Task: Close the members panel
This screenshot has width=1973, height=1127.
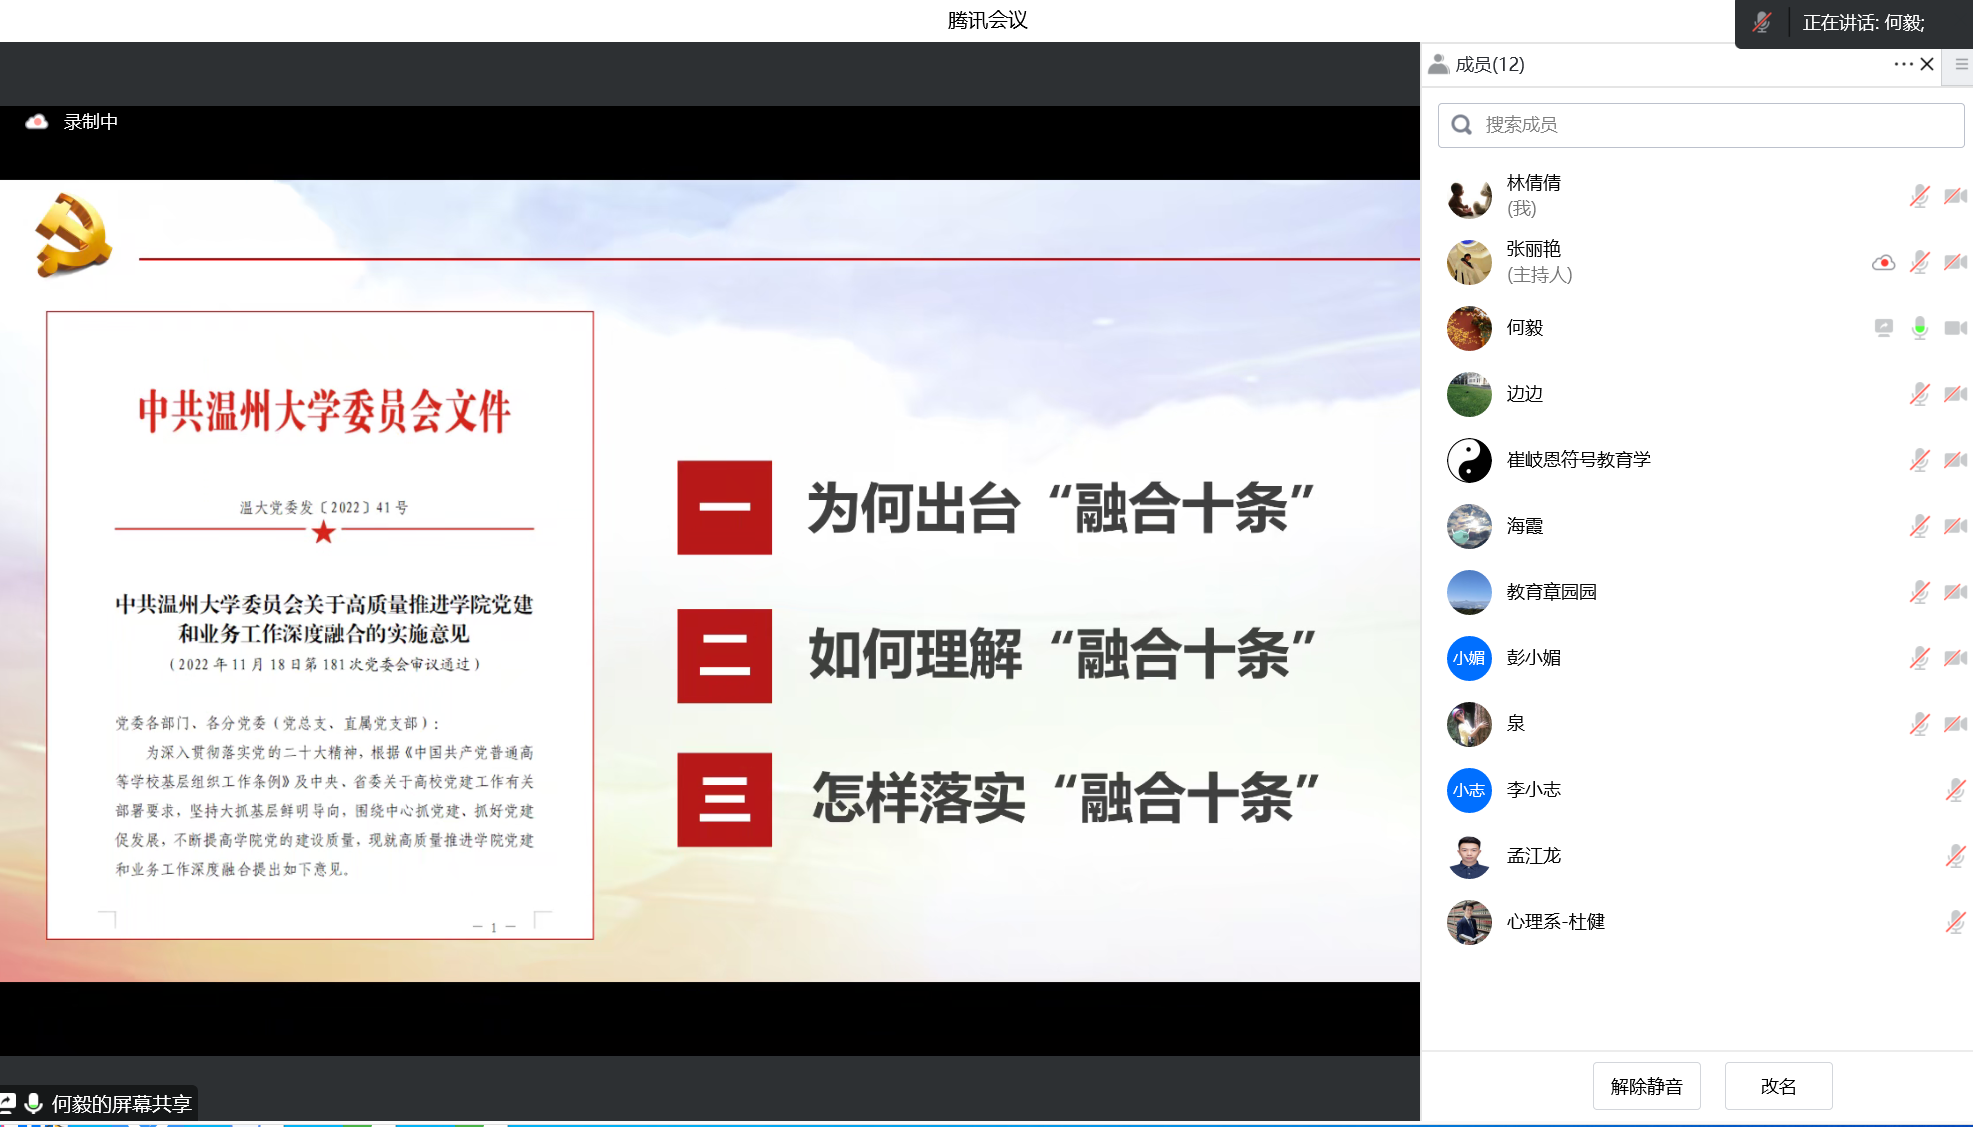Action: (1927, 64)
